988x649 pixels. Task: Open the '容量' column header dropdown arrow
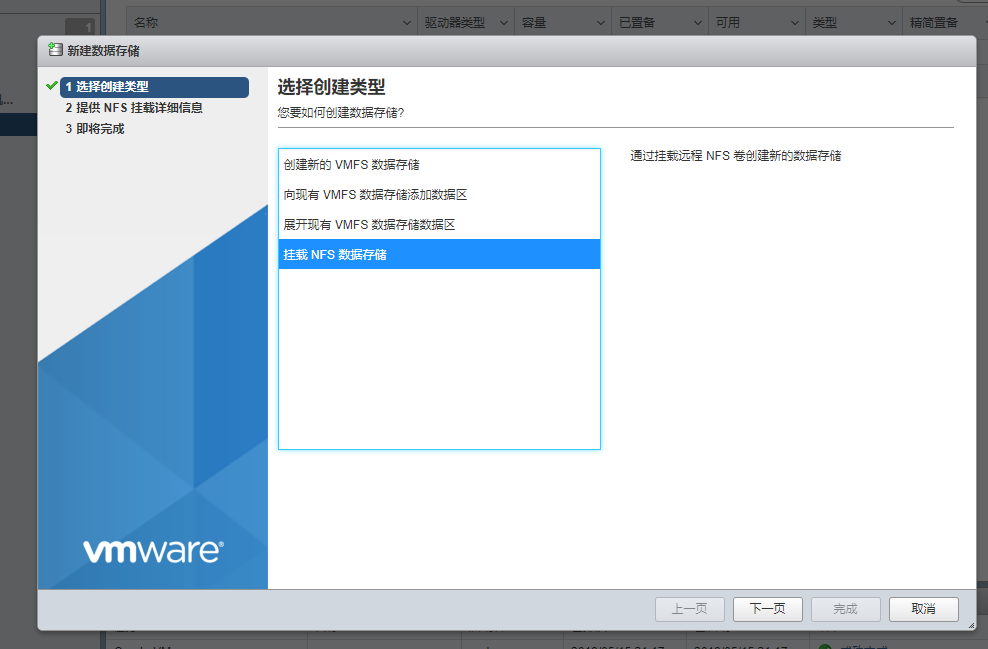600,22
